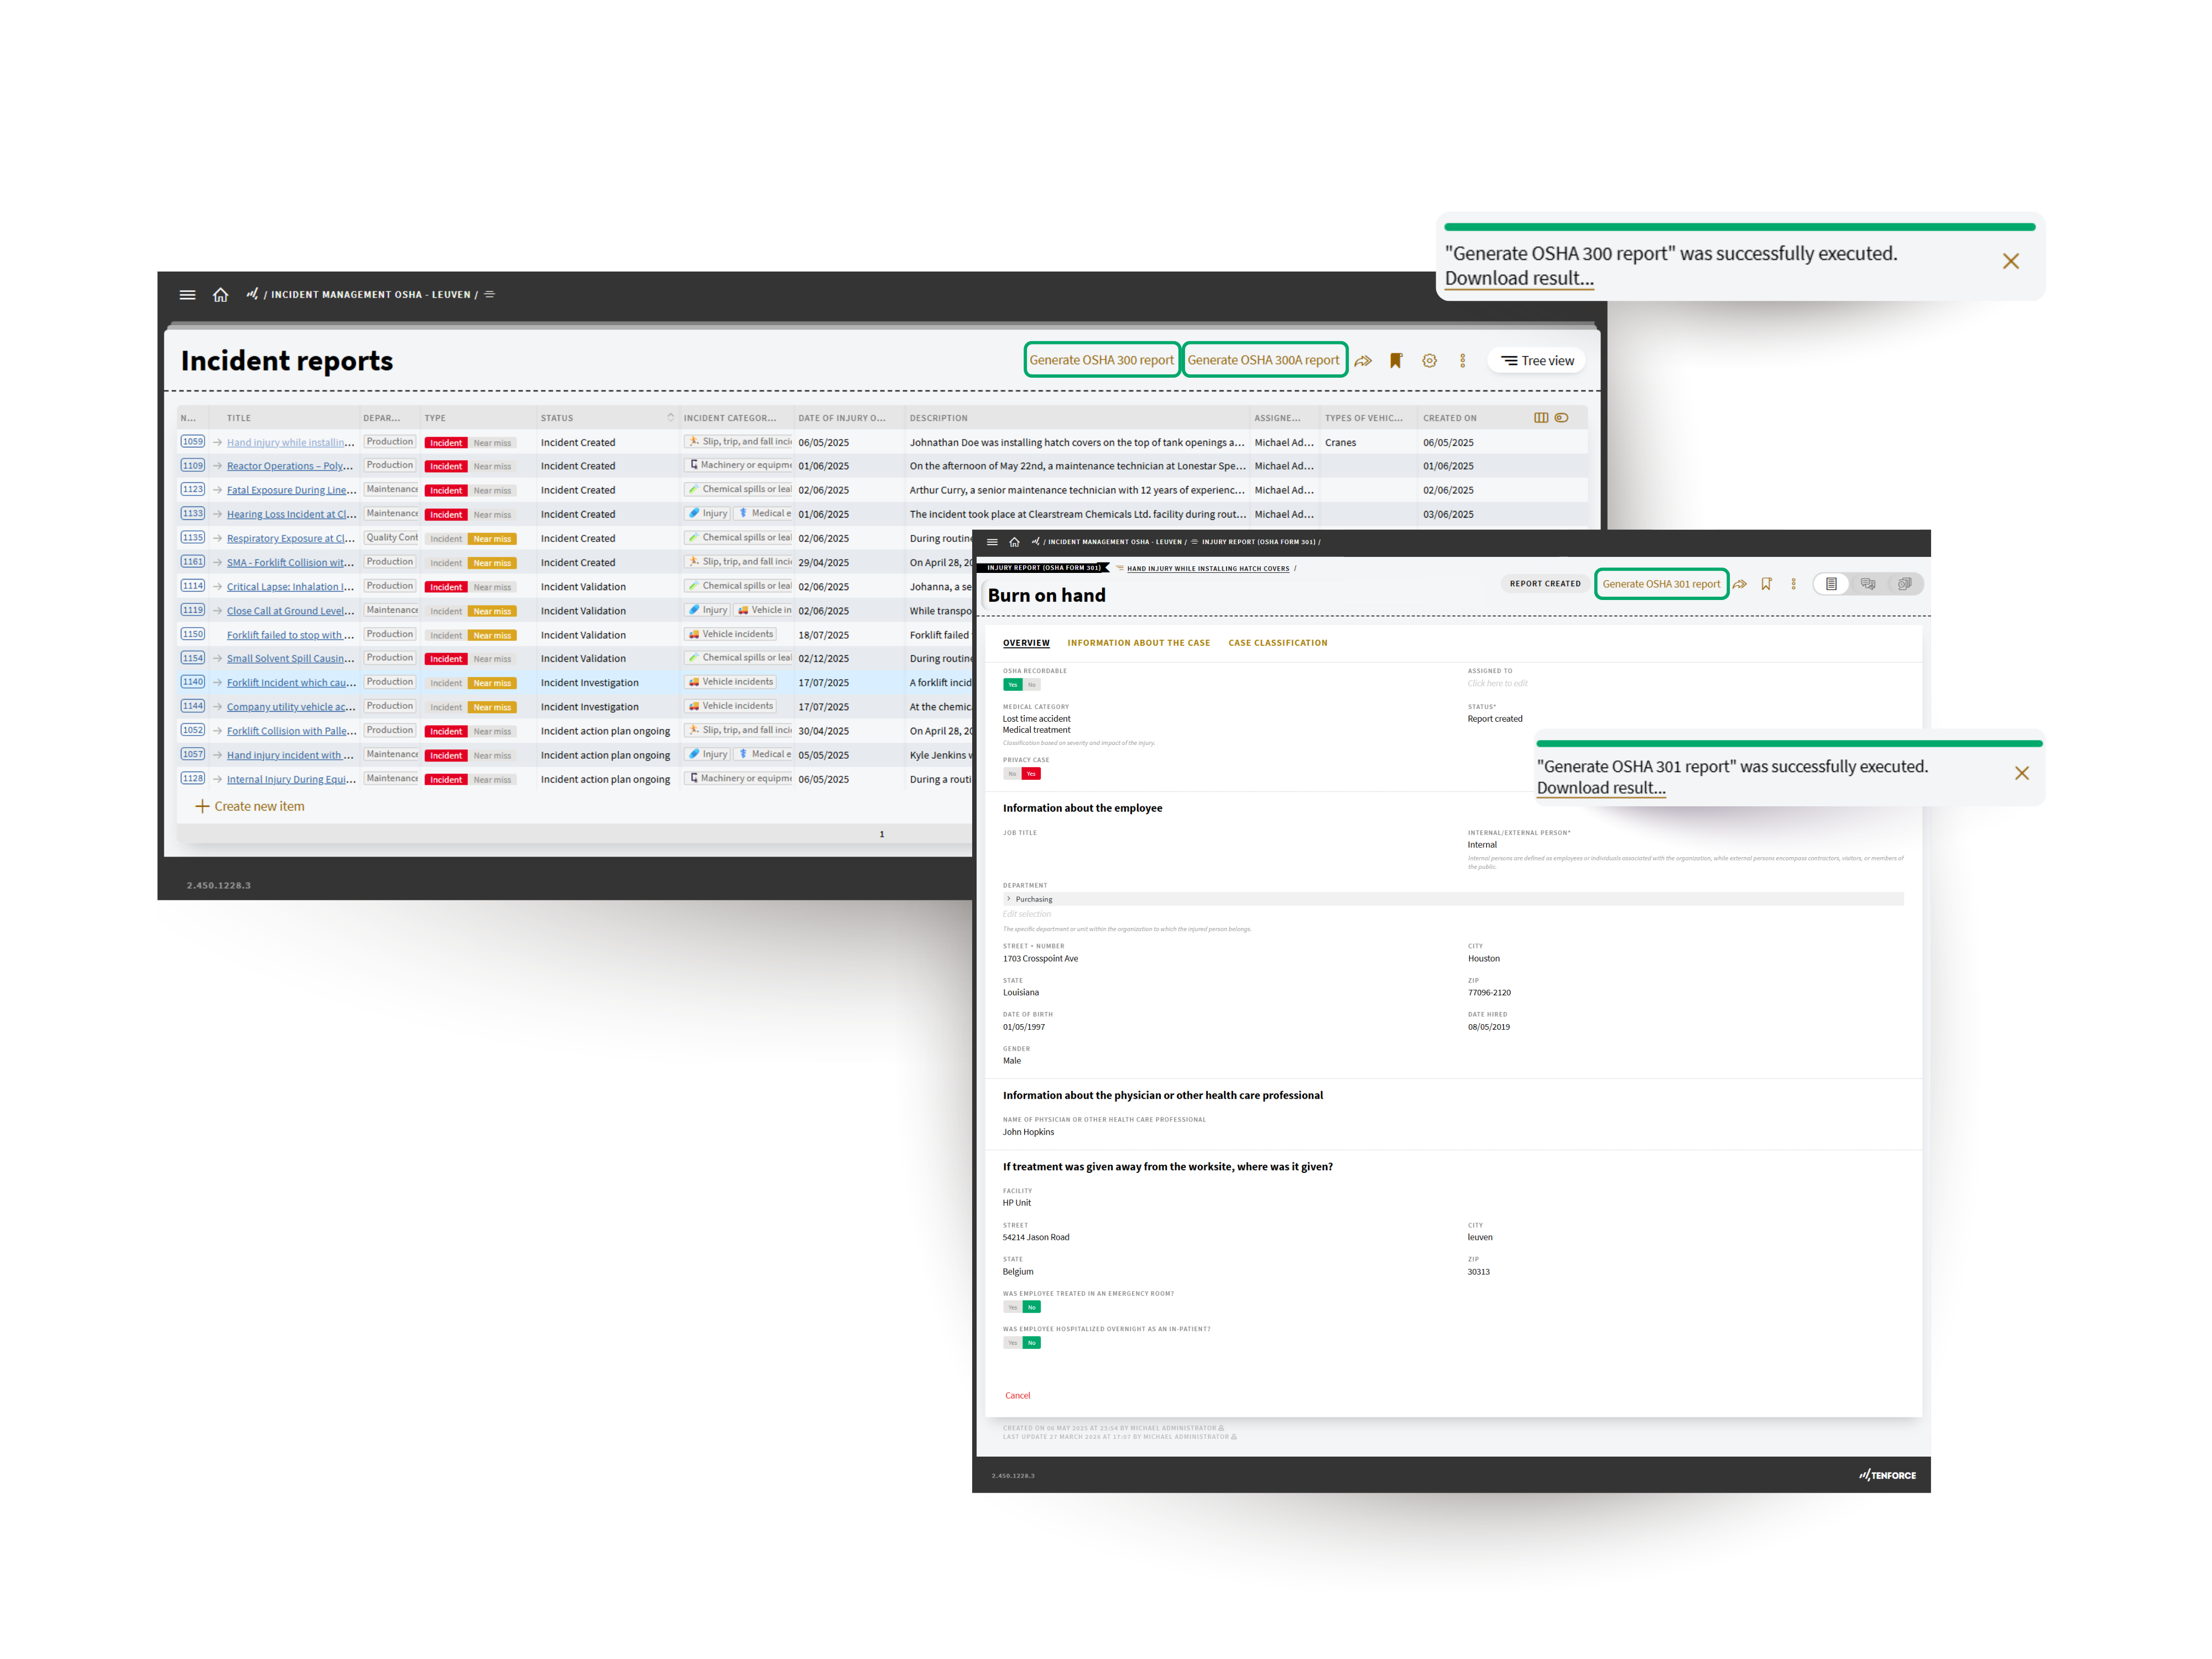
Task: Click the TITLE column header
Action: tap(239, 418)
